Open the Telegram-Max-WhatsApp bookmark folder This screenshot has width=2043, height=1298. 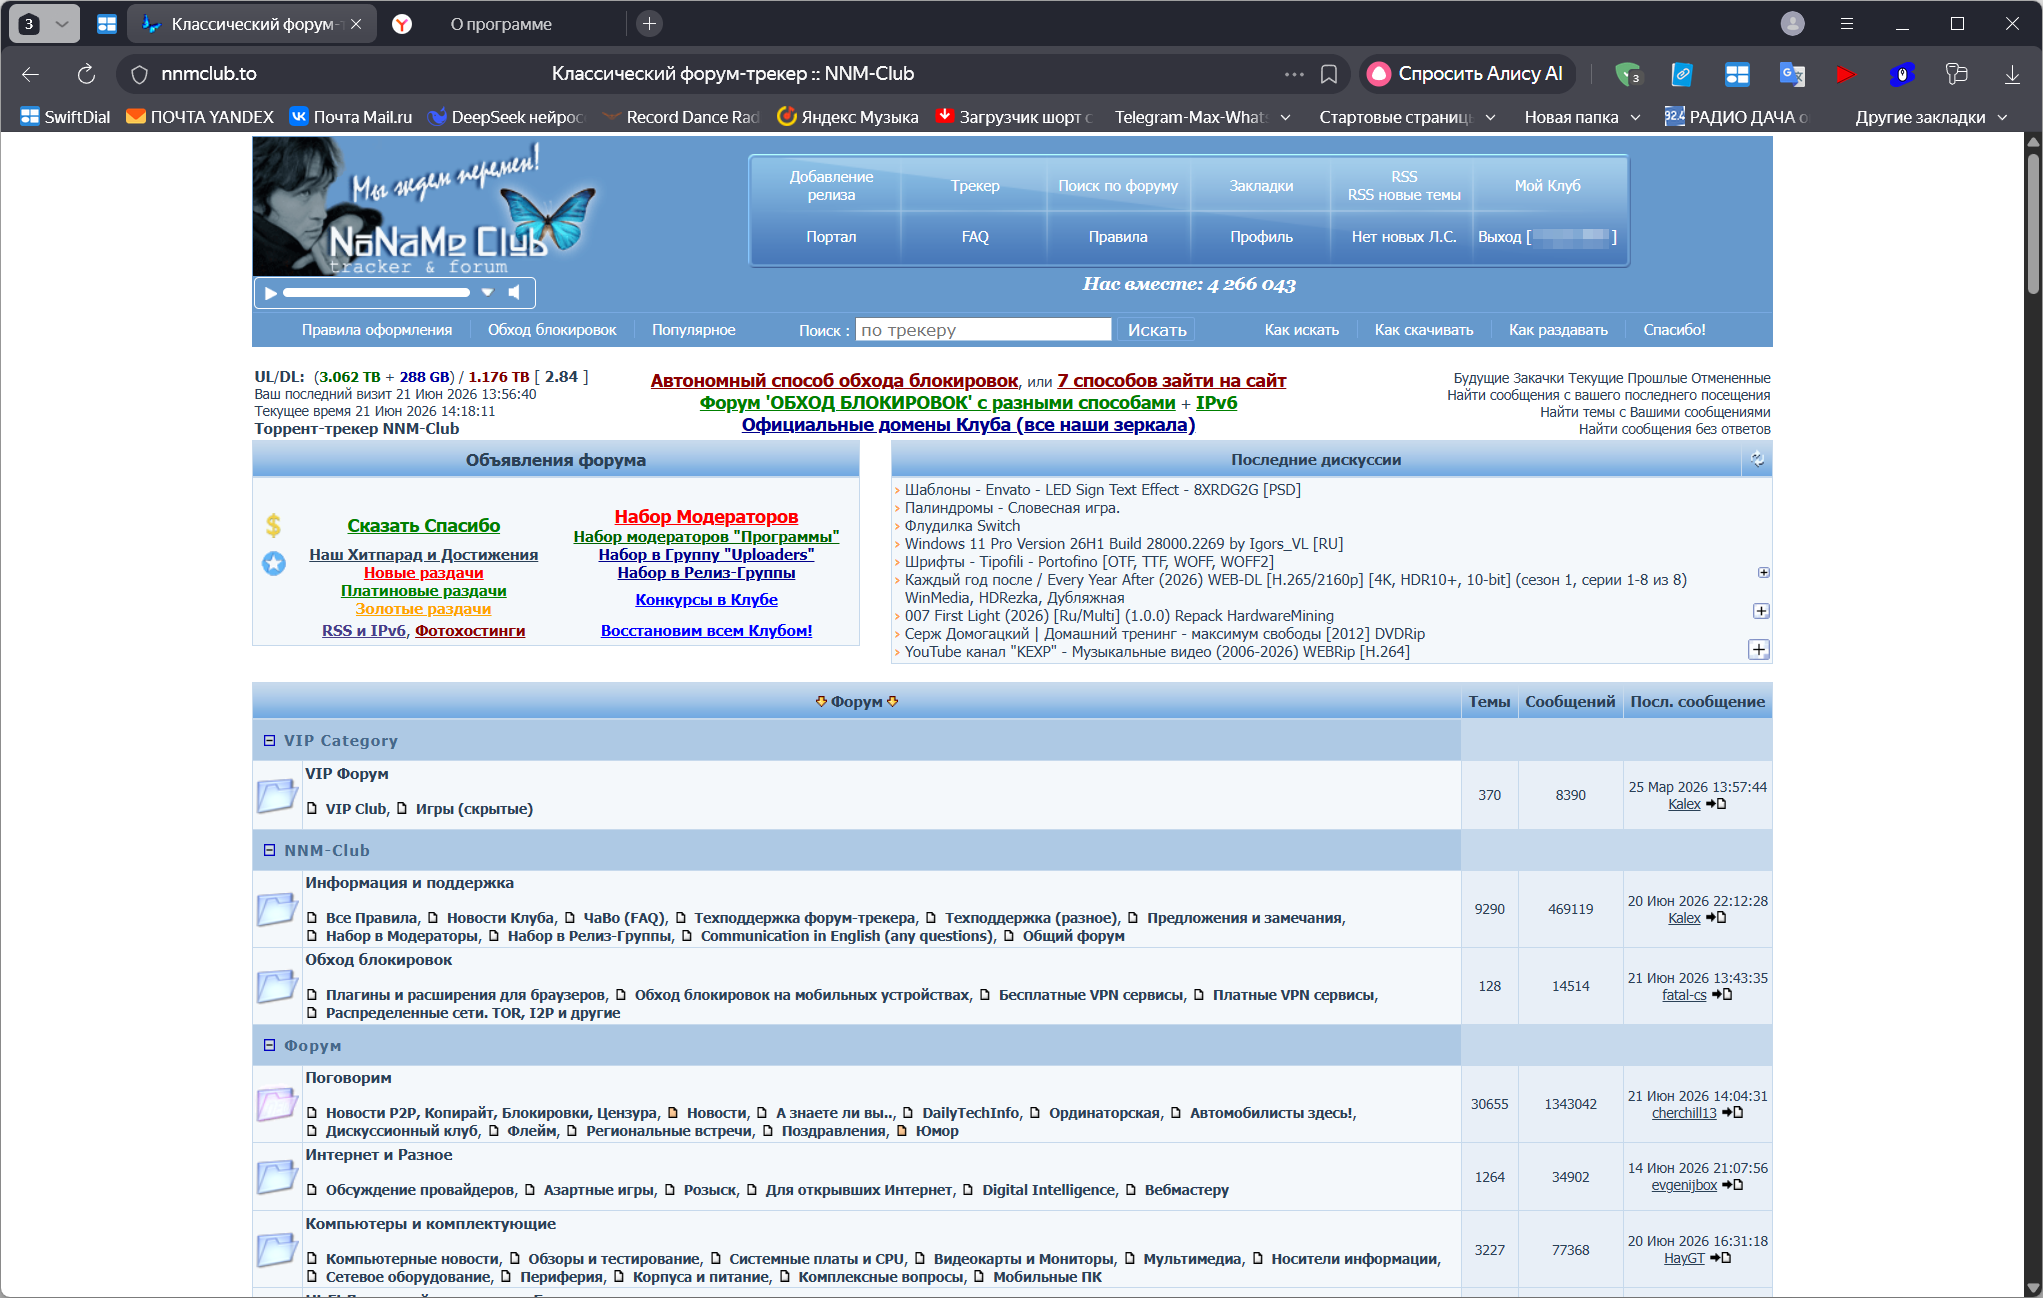(x=1202, y=117)
